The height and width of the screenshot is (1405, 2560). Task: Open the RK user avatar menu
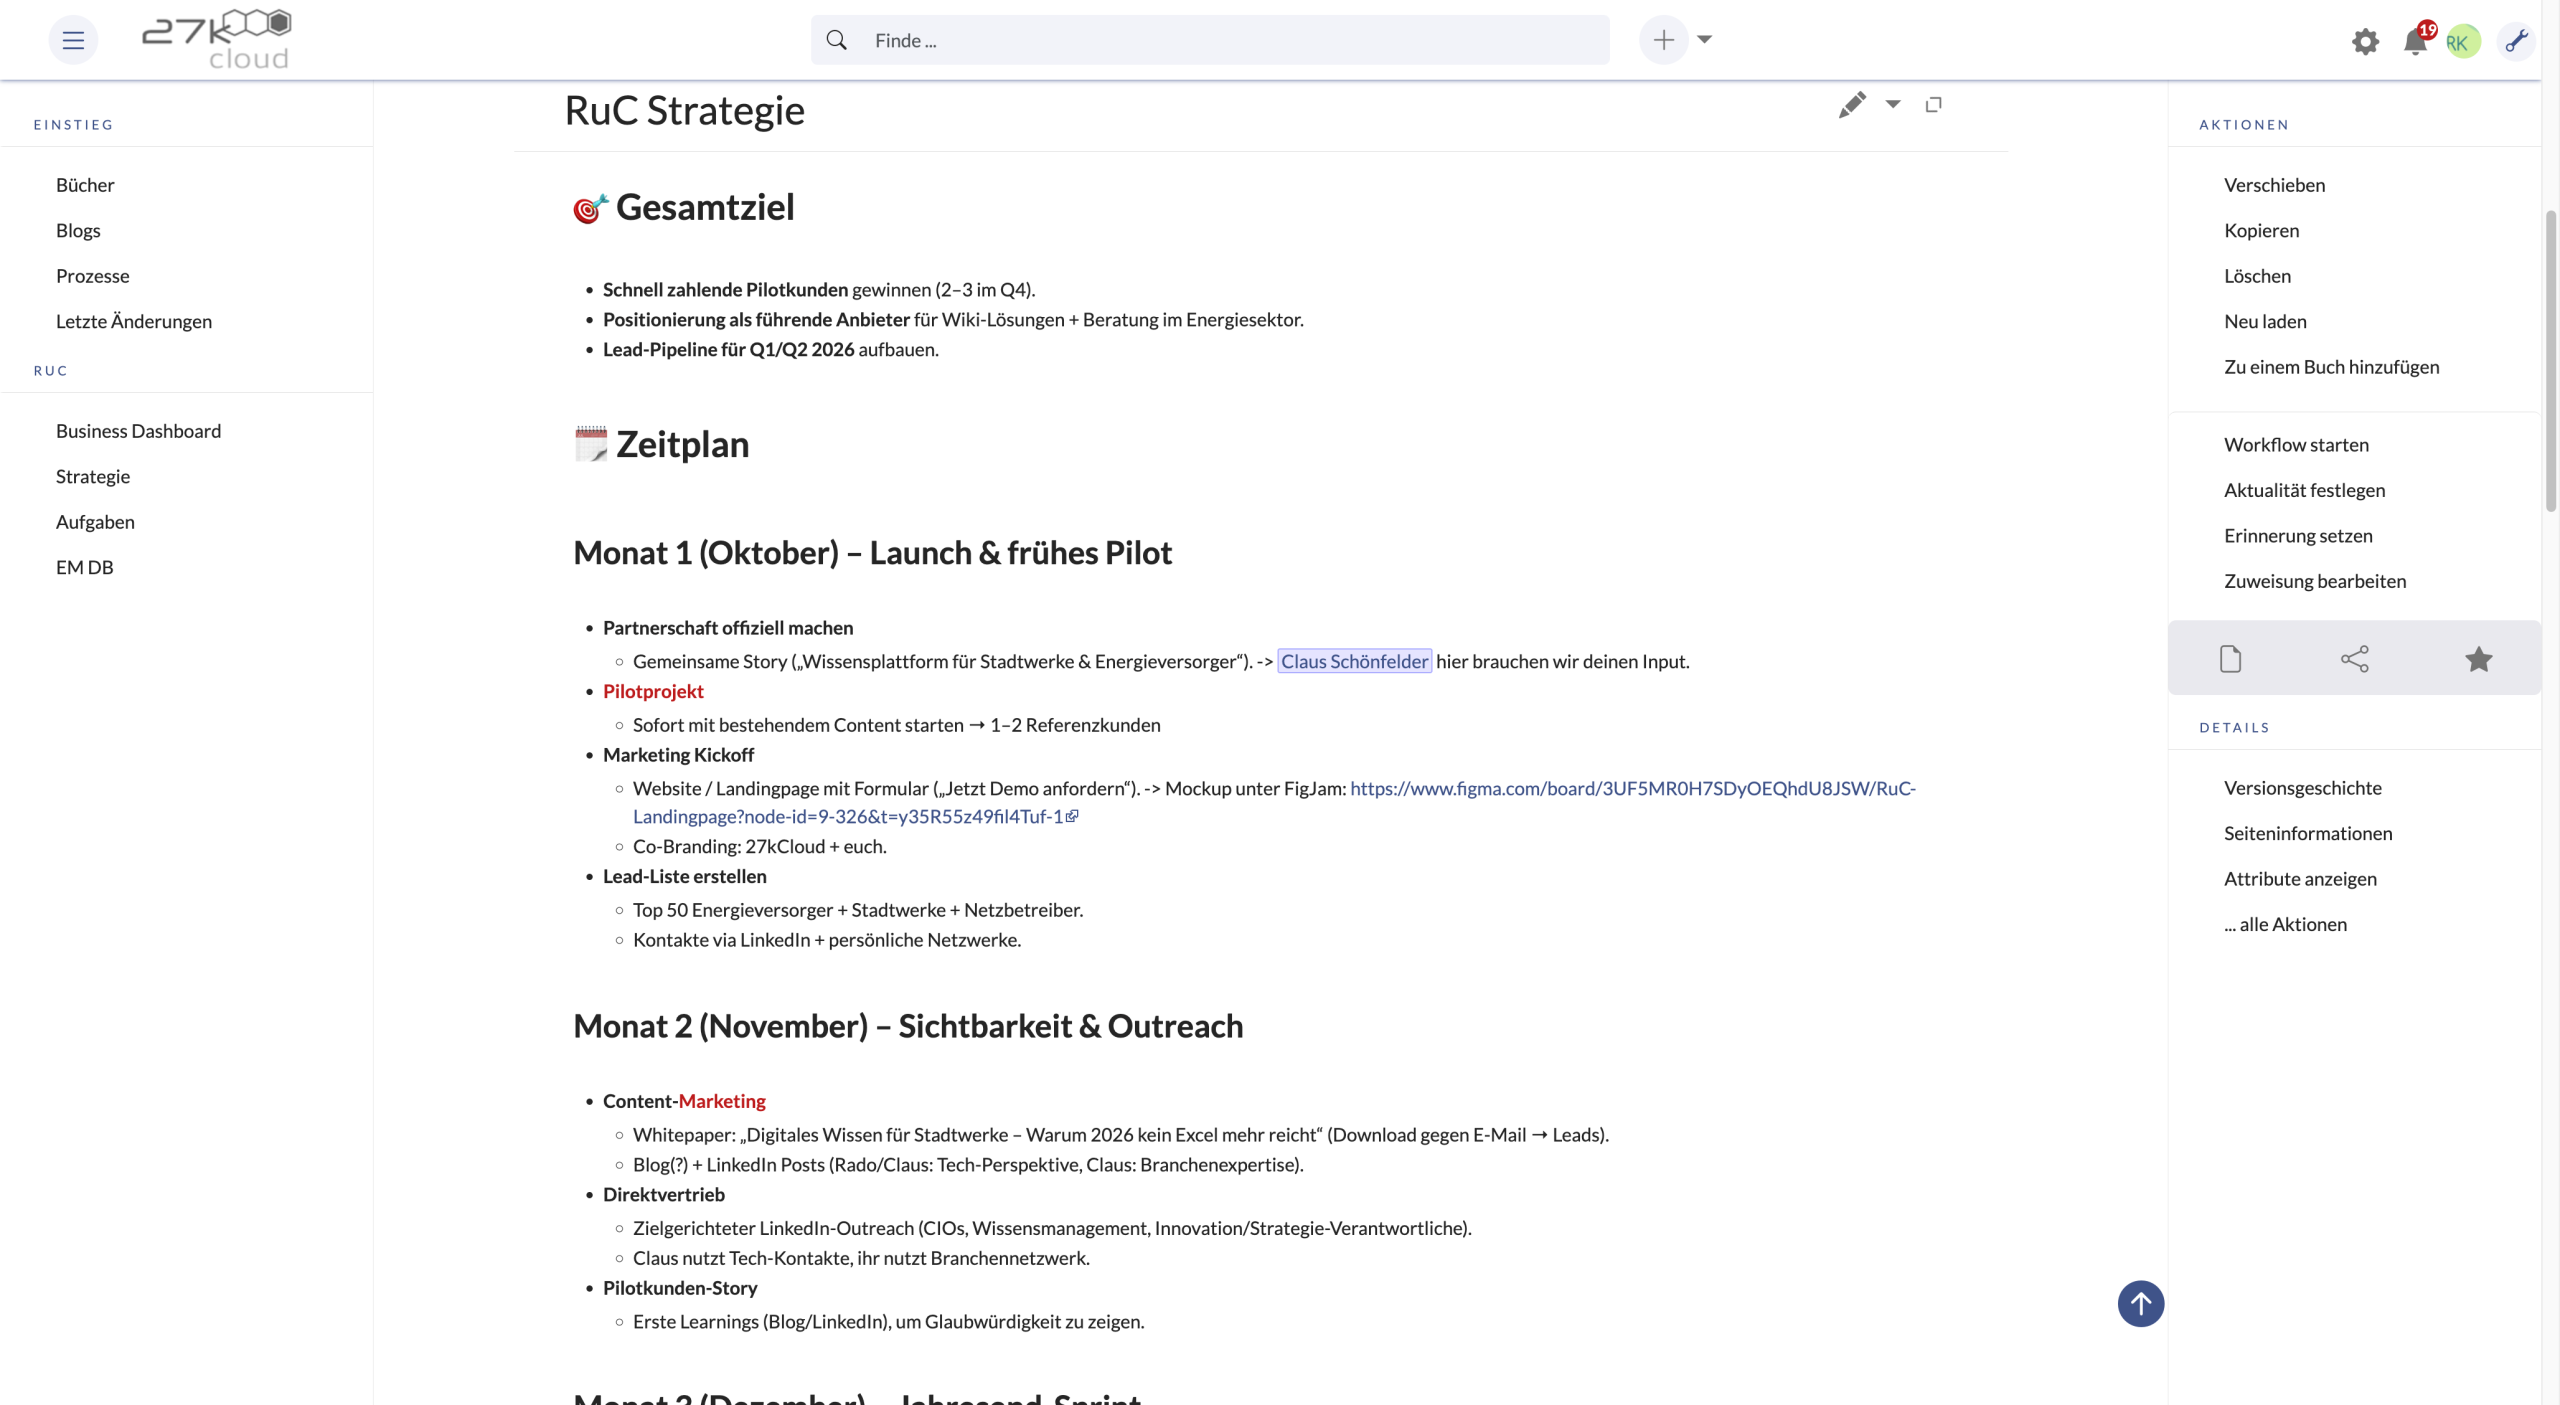(x=2463, y=41)
